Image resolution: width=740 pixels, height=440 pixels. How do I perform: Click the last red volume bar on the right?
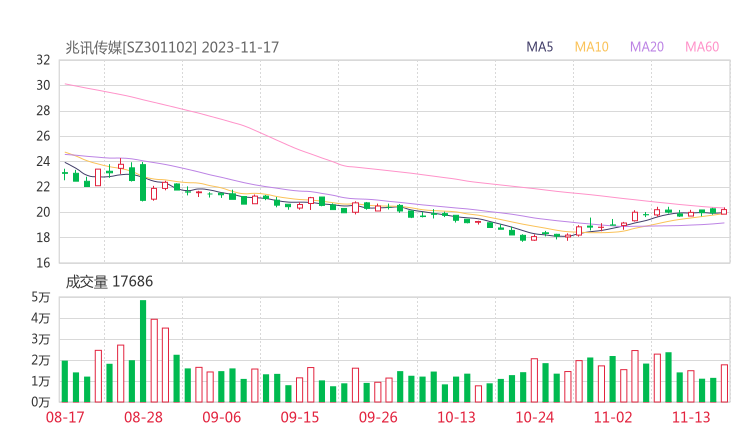click(x=724, y=383)
